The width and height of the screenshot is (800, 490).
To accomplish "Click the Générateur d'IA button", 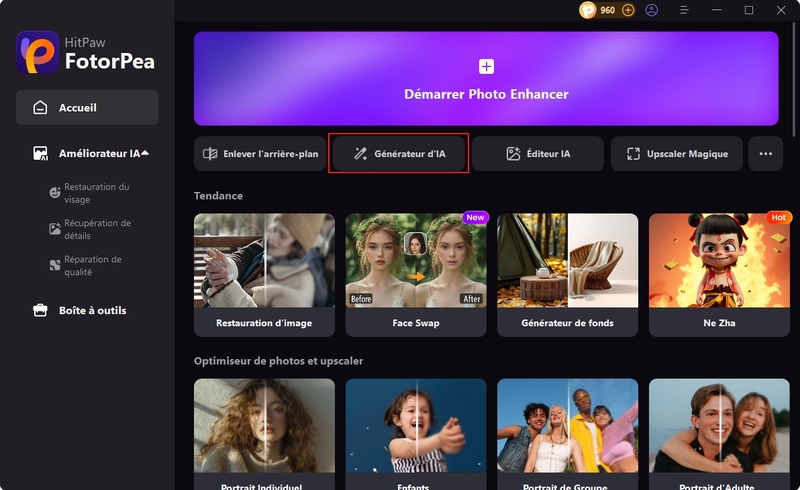I will [398, 154].
